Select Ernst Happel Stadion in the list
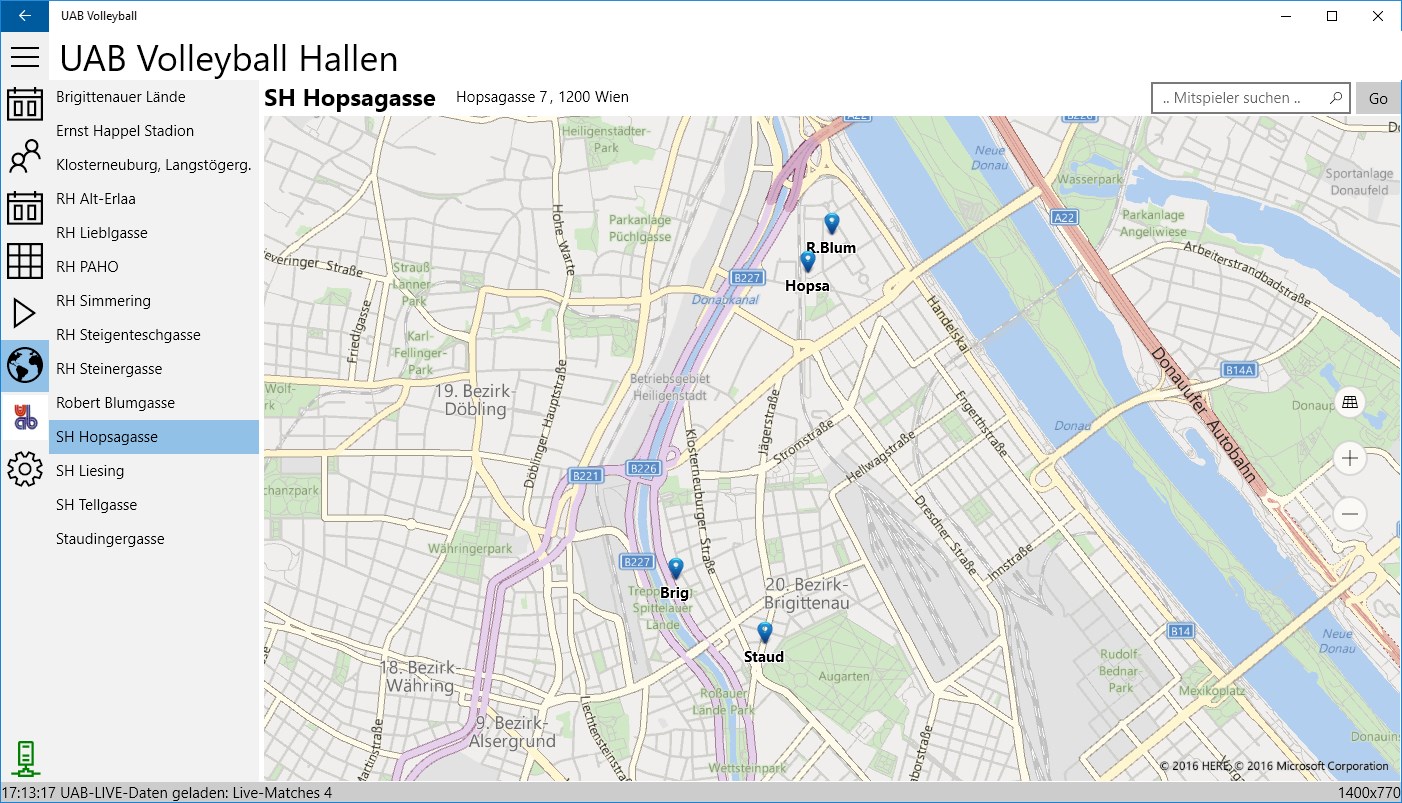The image size is (1402, 803). coord(154,131)
